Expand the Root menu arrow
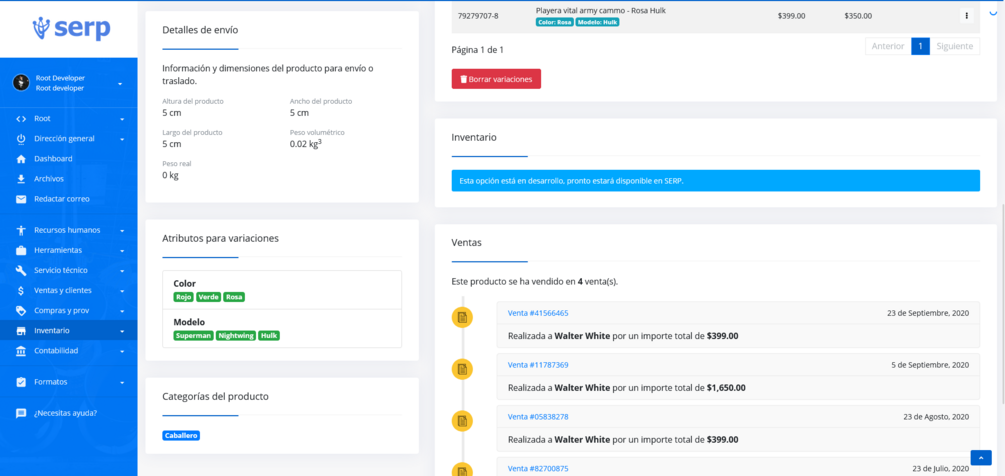The height and width of the screenshot is (476, 1005). click(x=122, y=119)
